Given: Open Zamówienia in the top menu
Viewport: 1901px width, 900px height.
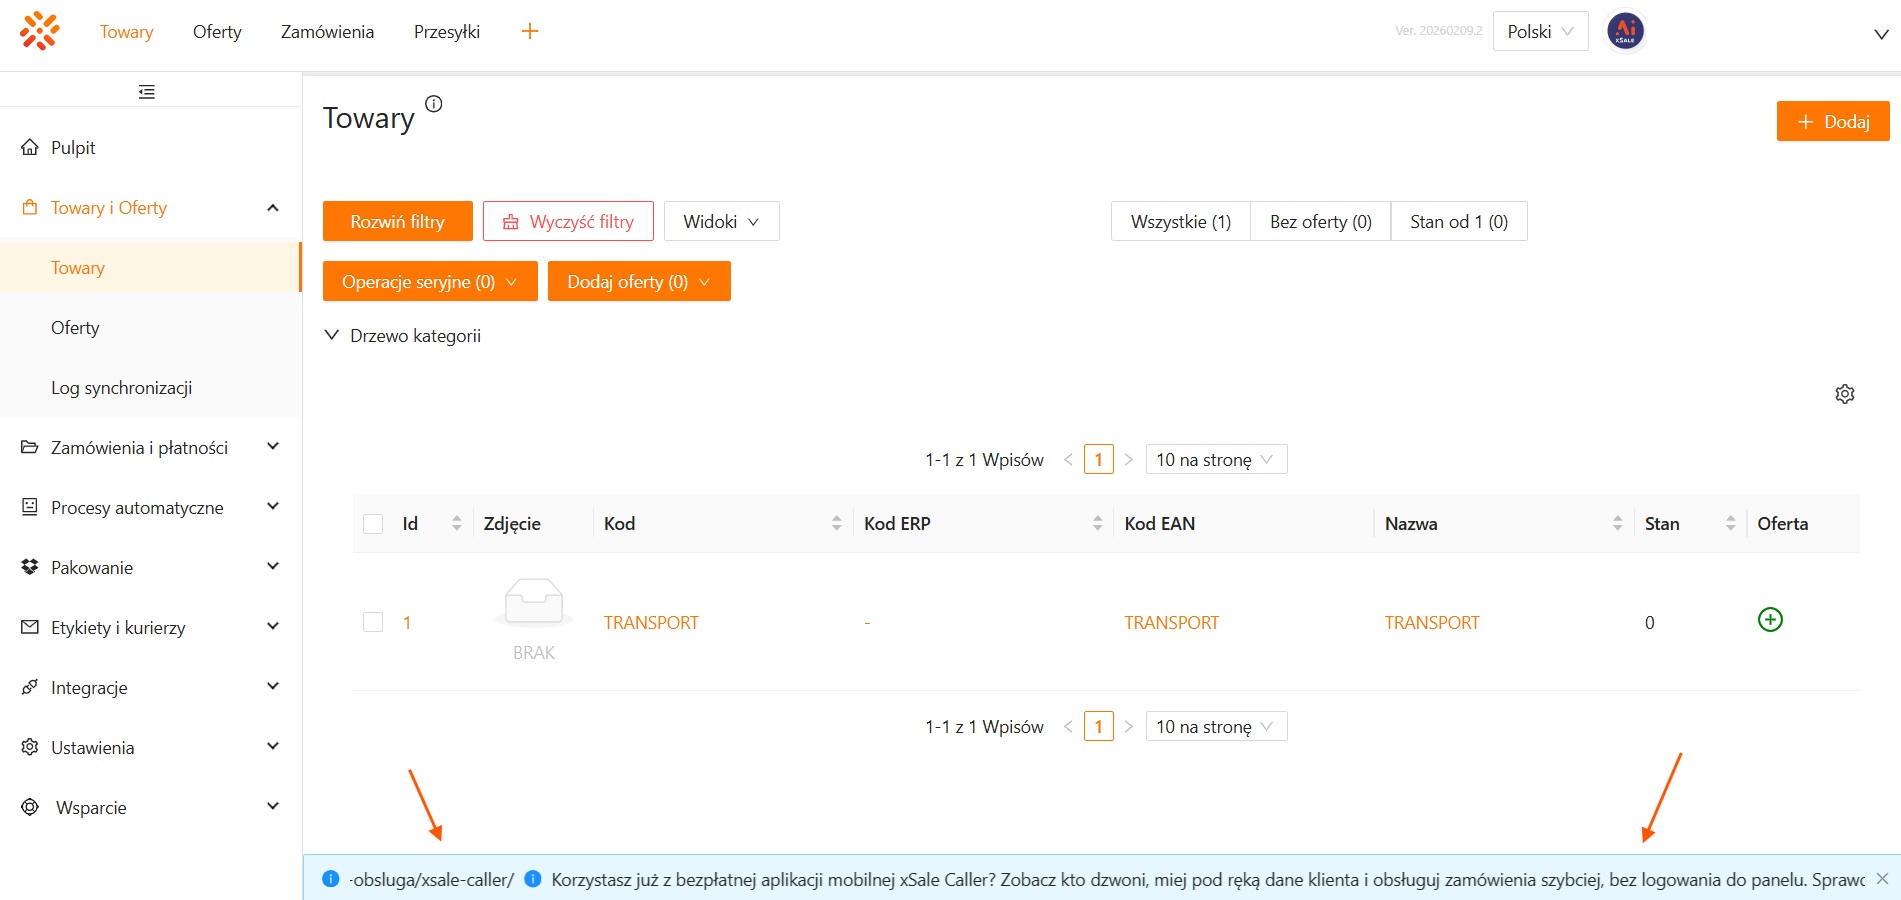Looking at the screenshot, I should 327,32.
